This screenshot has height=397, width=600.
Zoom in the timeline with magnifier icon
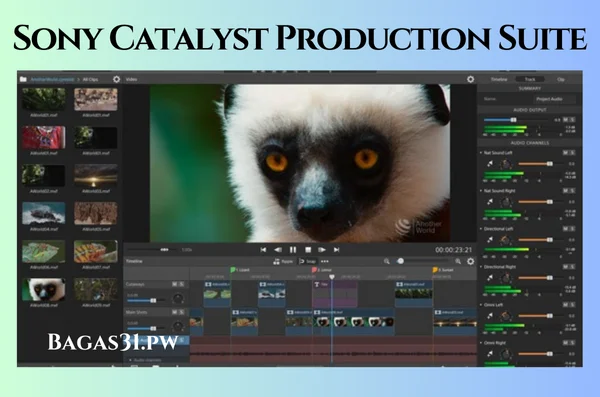(458, 261)
